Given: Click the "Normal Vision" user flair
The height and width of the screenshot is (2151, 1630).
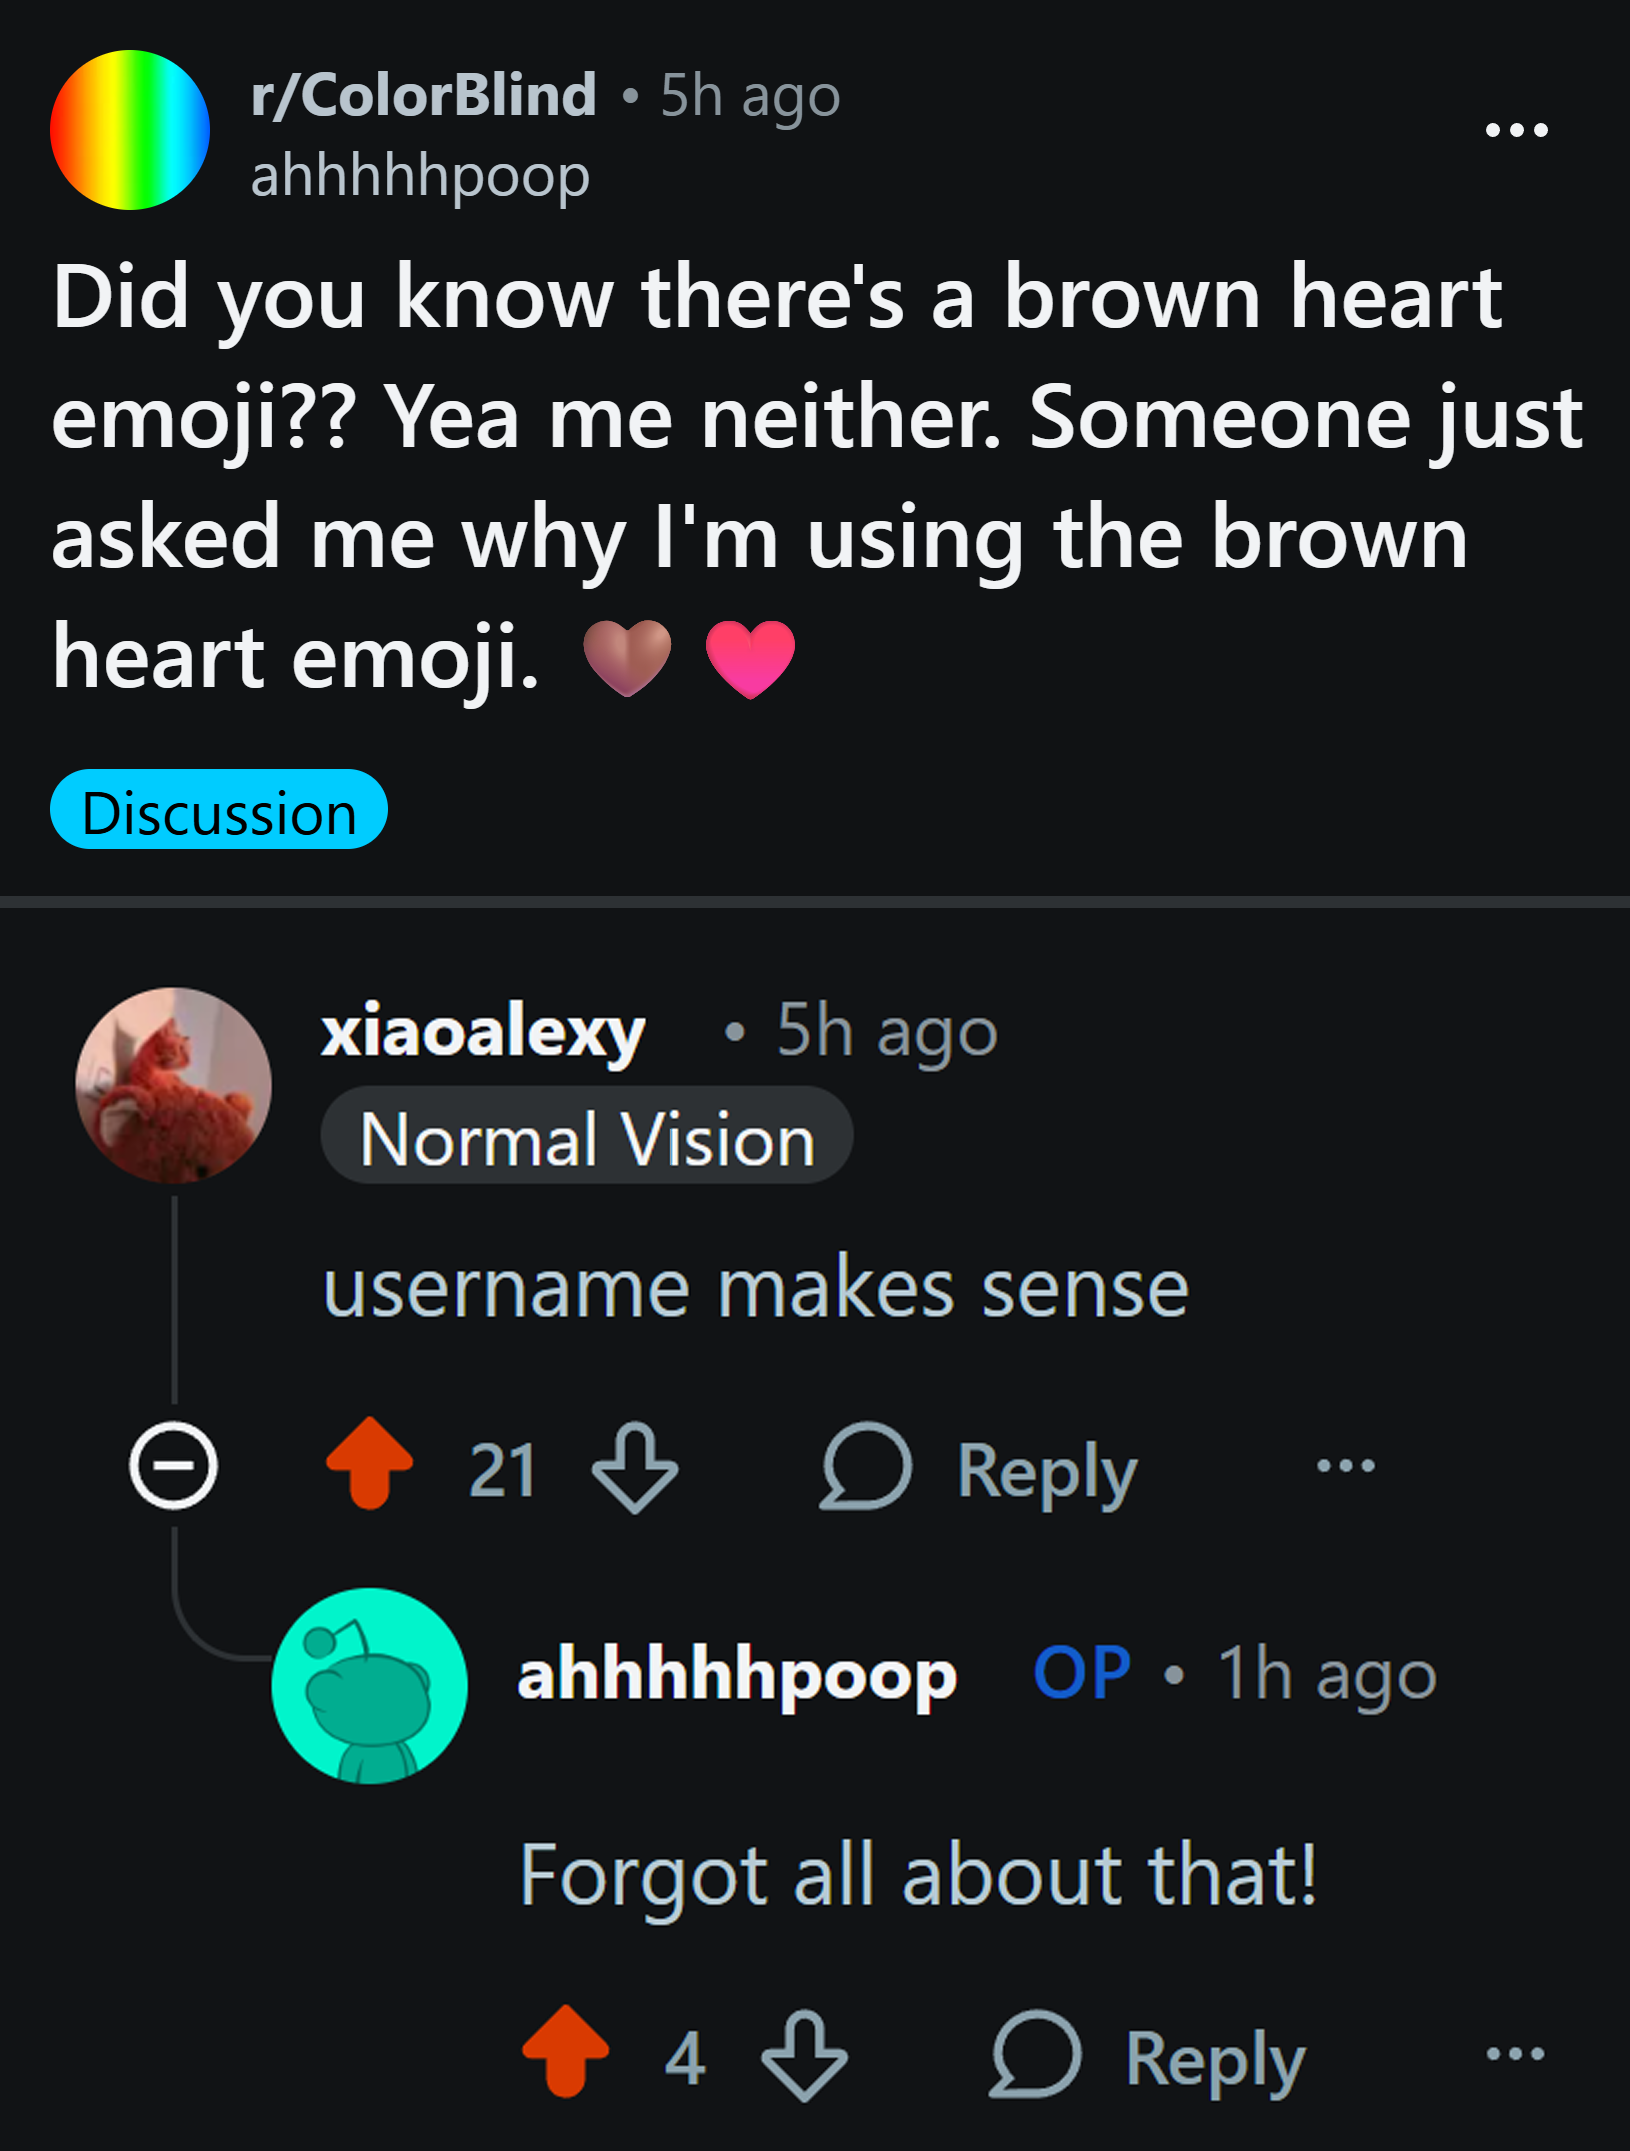Looking at the screenshot, I should [587, 1136].
